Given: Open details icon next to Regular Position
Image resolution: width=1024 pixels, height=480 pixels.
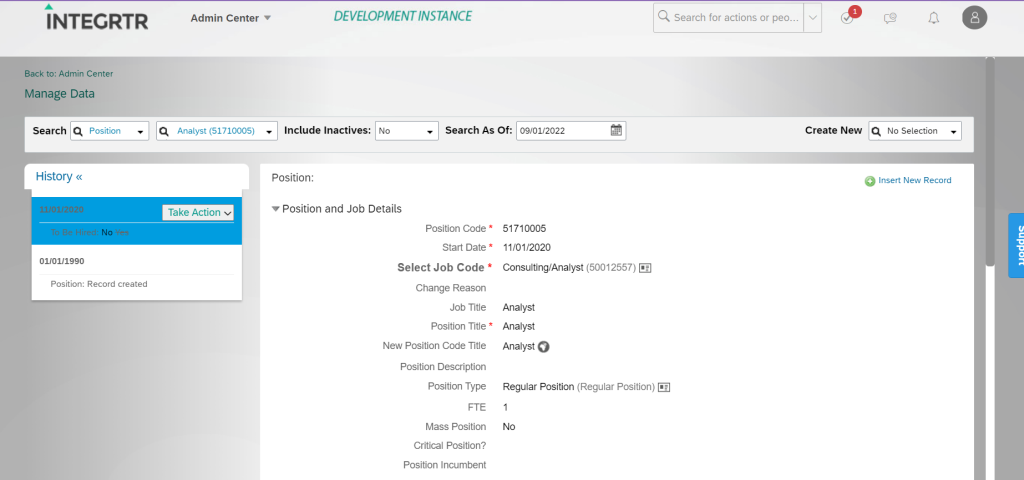Looking at the screenshot, I should pyautogui.click(x=664, y=387).
